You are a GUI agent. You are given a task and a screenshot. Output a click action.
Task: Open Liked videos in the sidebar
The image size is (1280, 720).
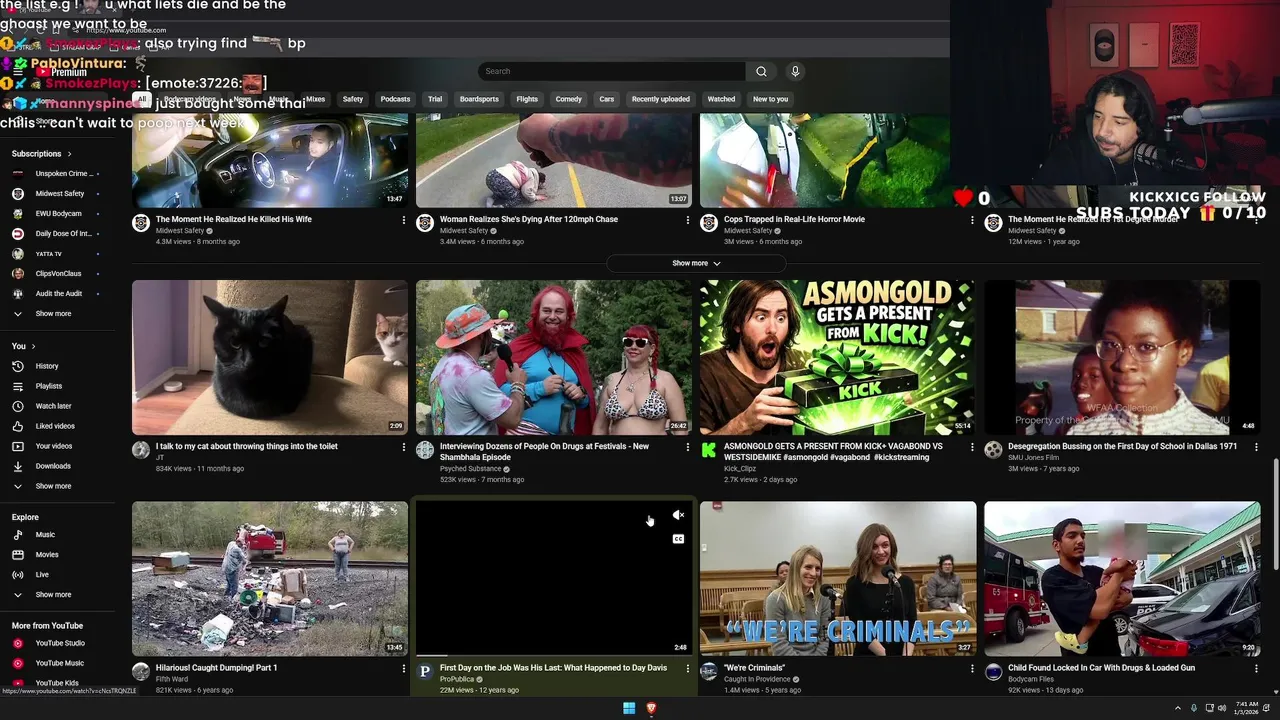tap(55, 426)
